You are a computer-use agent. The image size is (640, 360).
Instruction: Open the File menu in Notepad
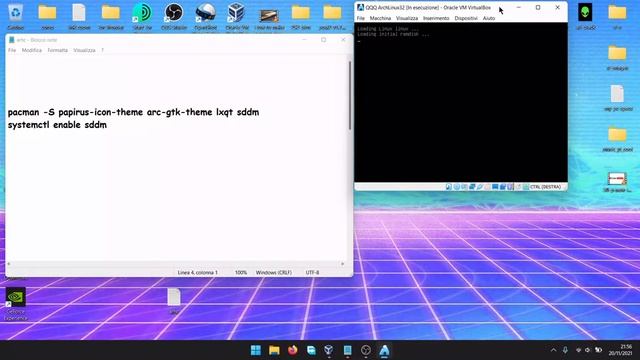click(12, 50)
